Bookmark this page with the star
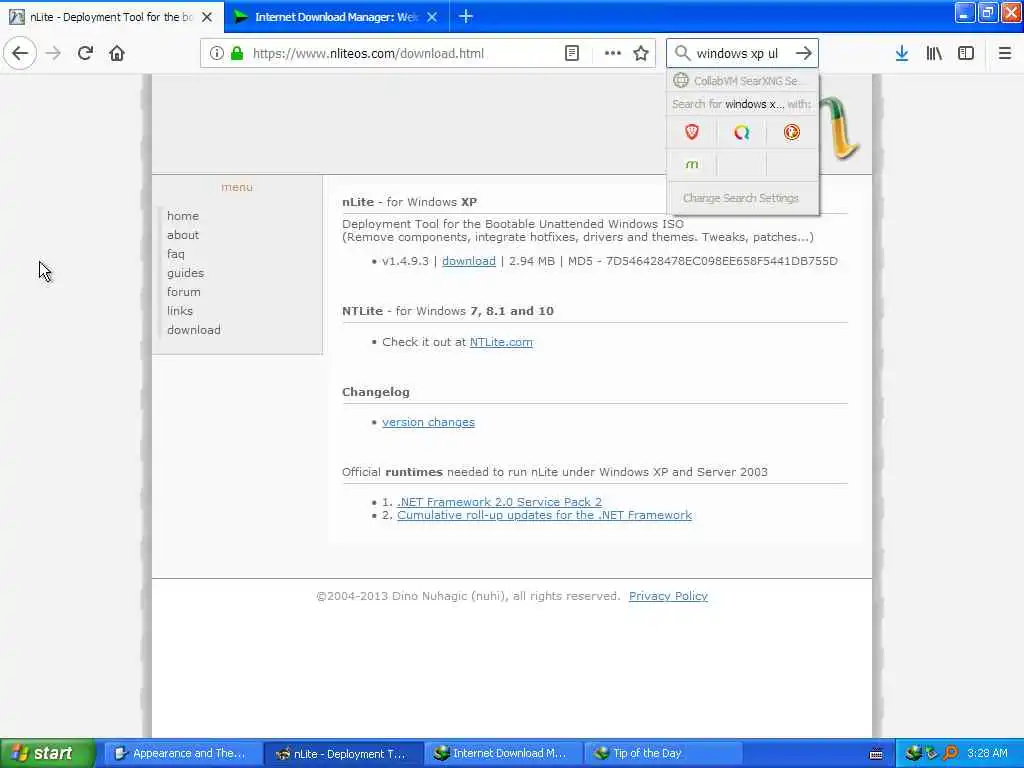 (641, 54)
